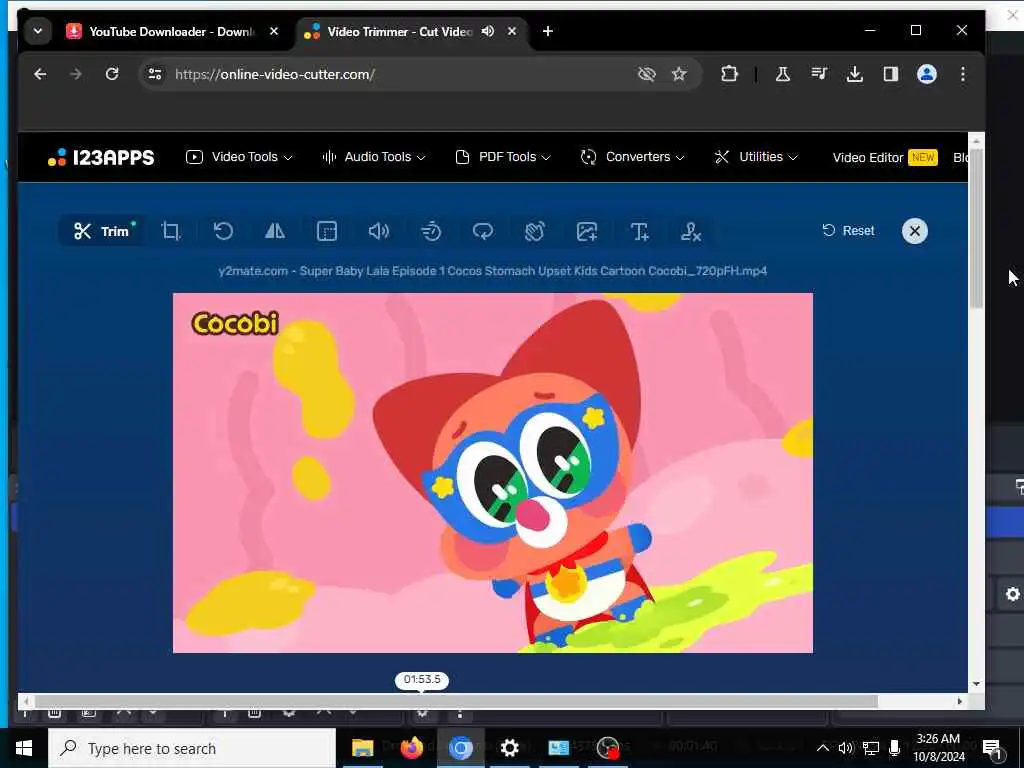Select the Add Text tool icon
The height and width of the screenshot is (768, 1024).
(639, 231)
